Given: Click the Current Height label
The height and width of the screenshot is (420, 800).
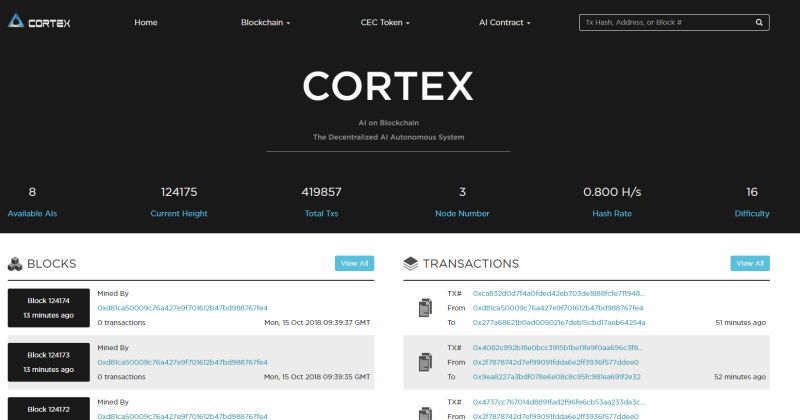Looking at the screenshot, I should tap(179, 213).
